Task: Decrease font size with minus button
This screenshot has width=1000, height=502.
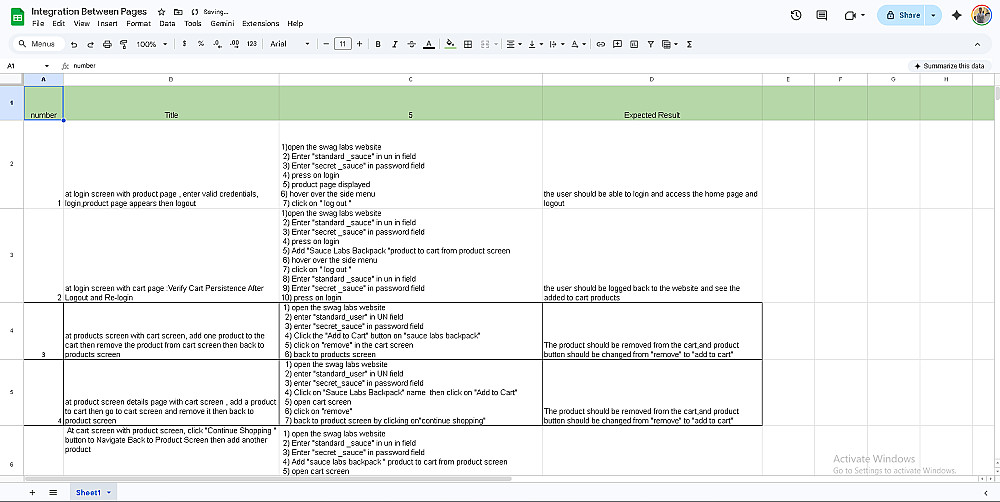Action: [x=327, y=44]
